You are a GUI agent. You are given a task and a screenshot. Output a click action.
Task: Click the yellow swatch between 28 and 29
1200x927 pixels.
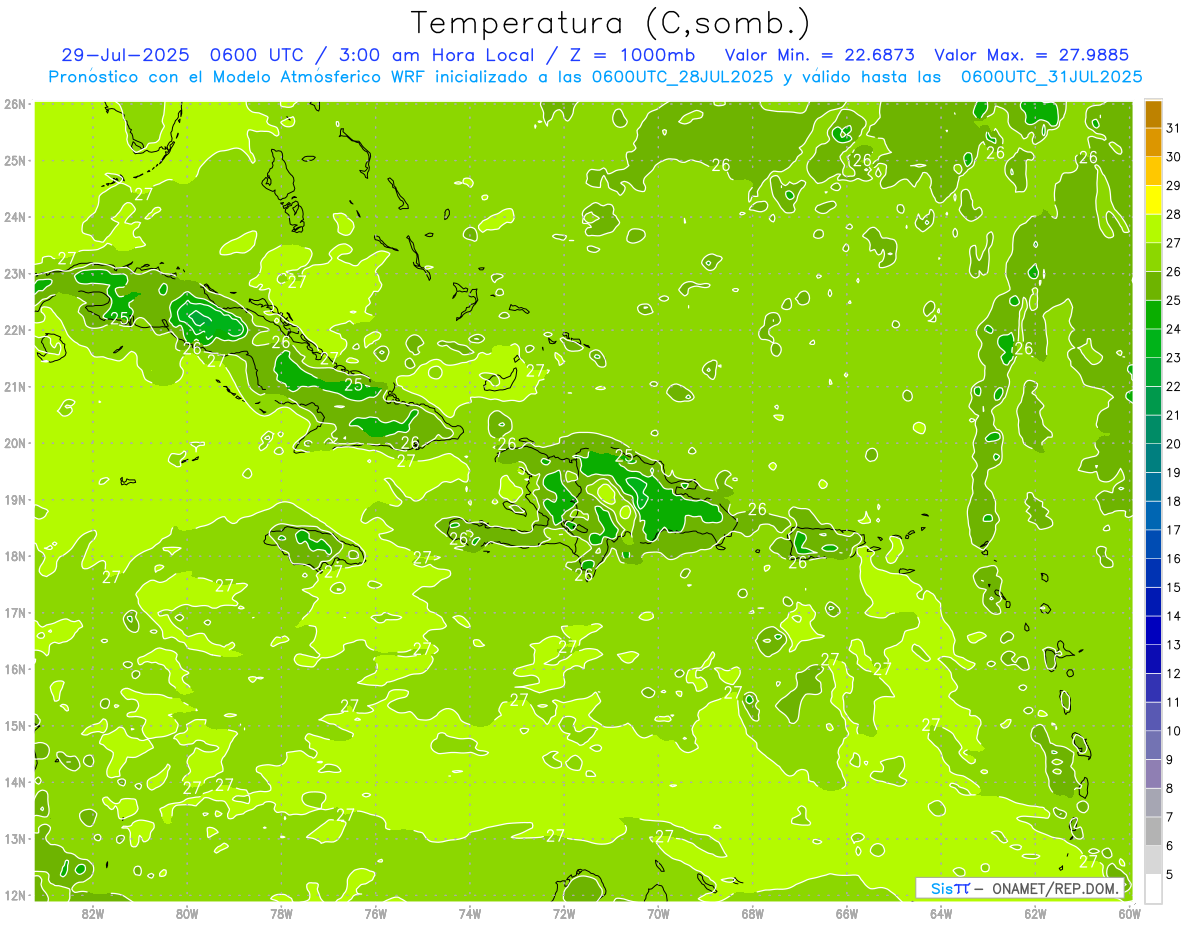coord(1153,201)
